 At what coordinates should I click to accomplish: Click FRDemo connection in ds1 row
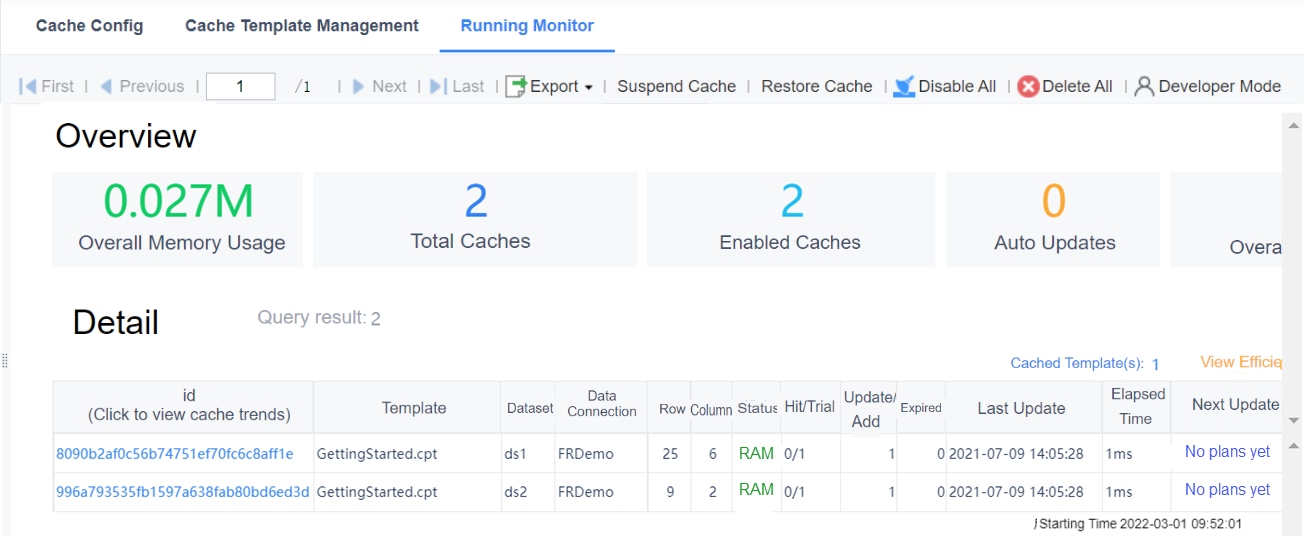click(x=586, y=454)
